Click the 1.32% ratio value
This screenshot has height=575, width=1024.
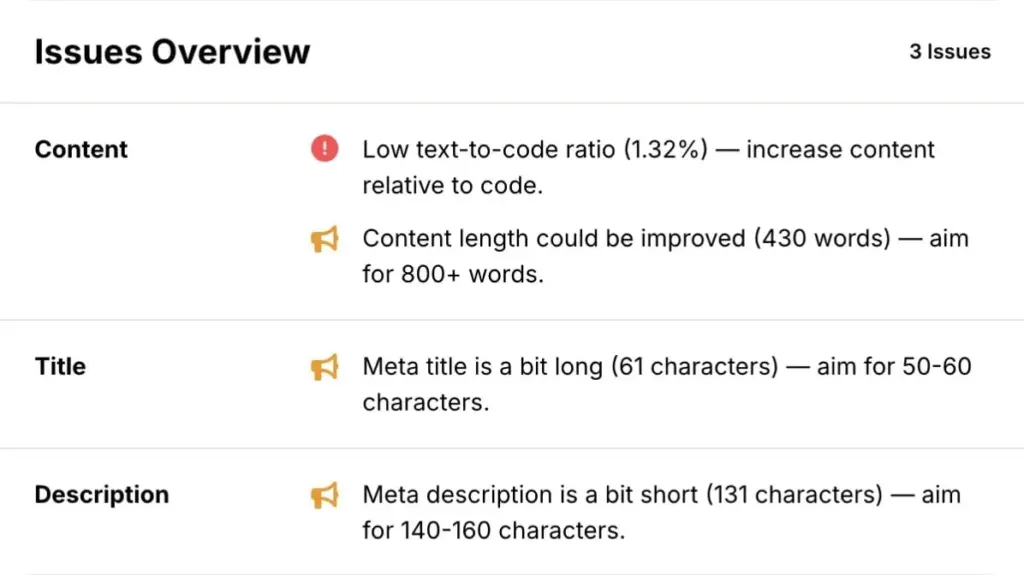click(667, 150)
